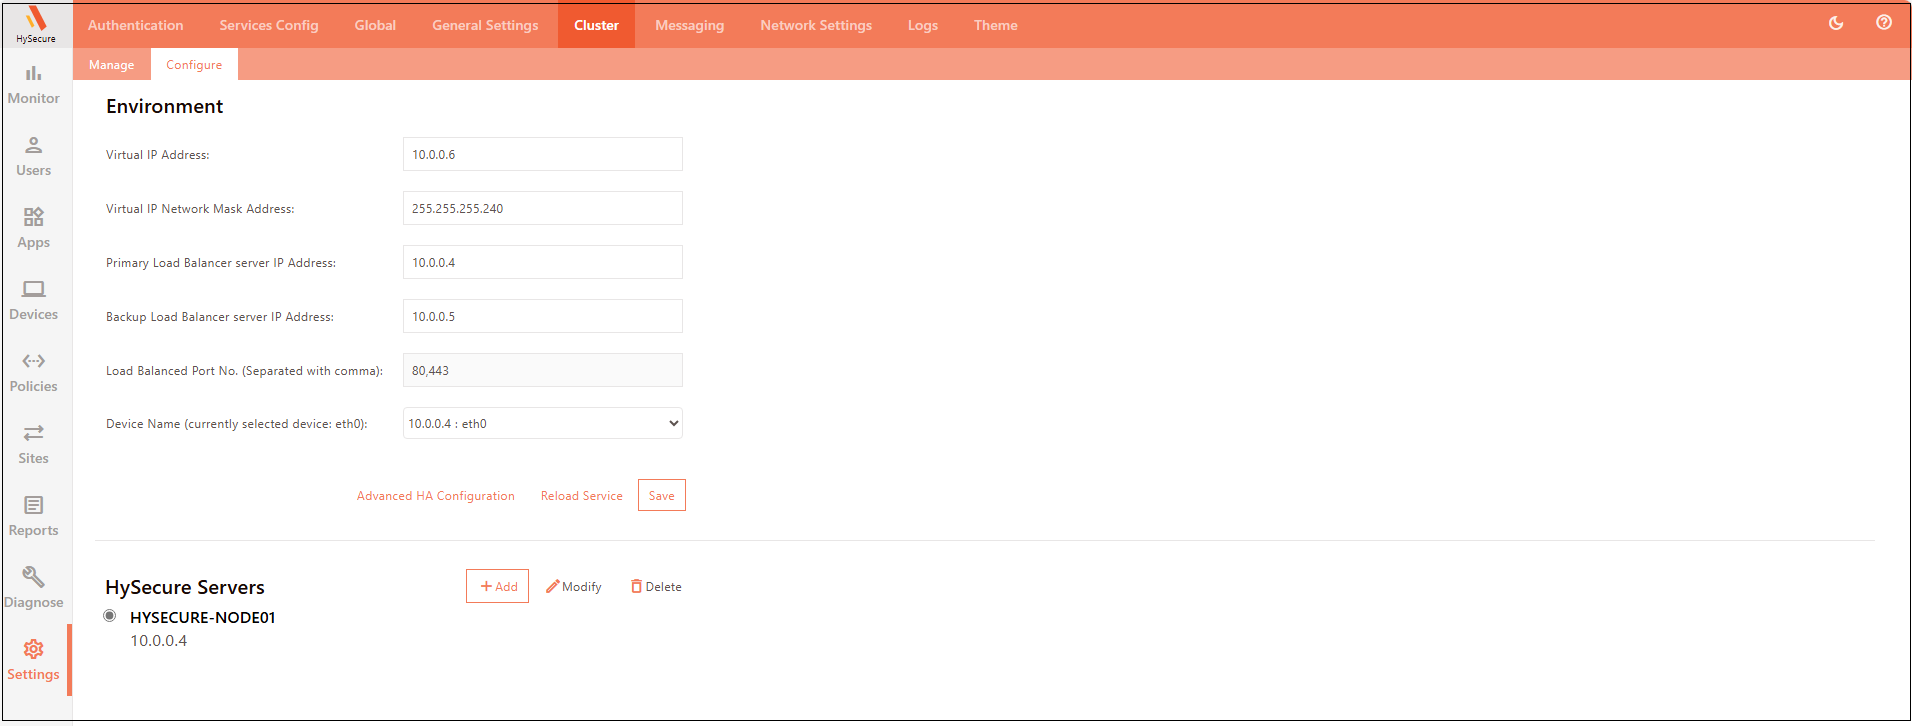The height and width of the screenshot is (726, 1912).
Task: Open Reports in the sidebar
Action: tap(34, 517)
